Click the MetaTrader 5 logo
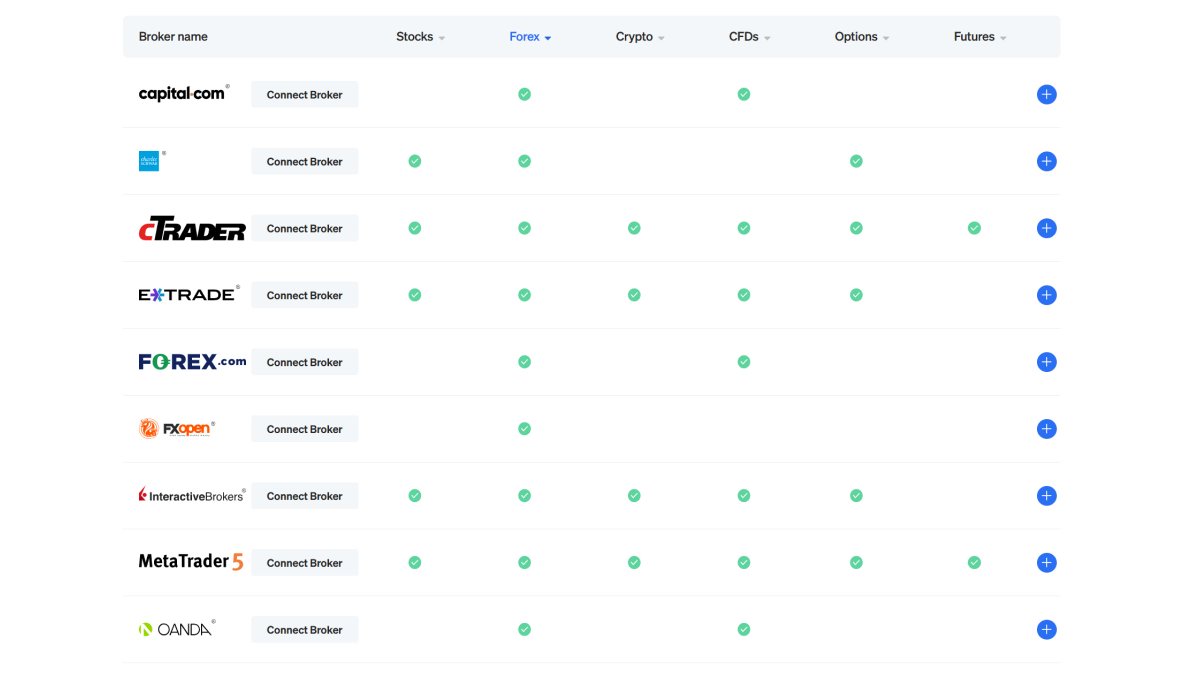 pos(191,562)
